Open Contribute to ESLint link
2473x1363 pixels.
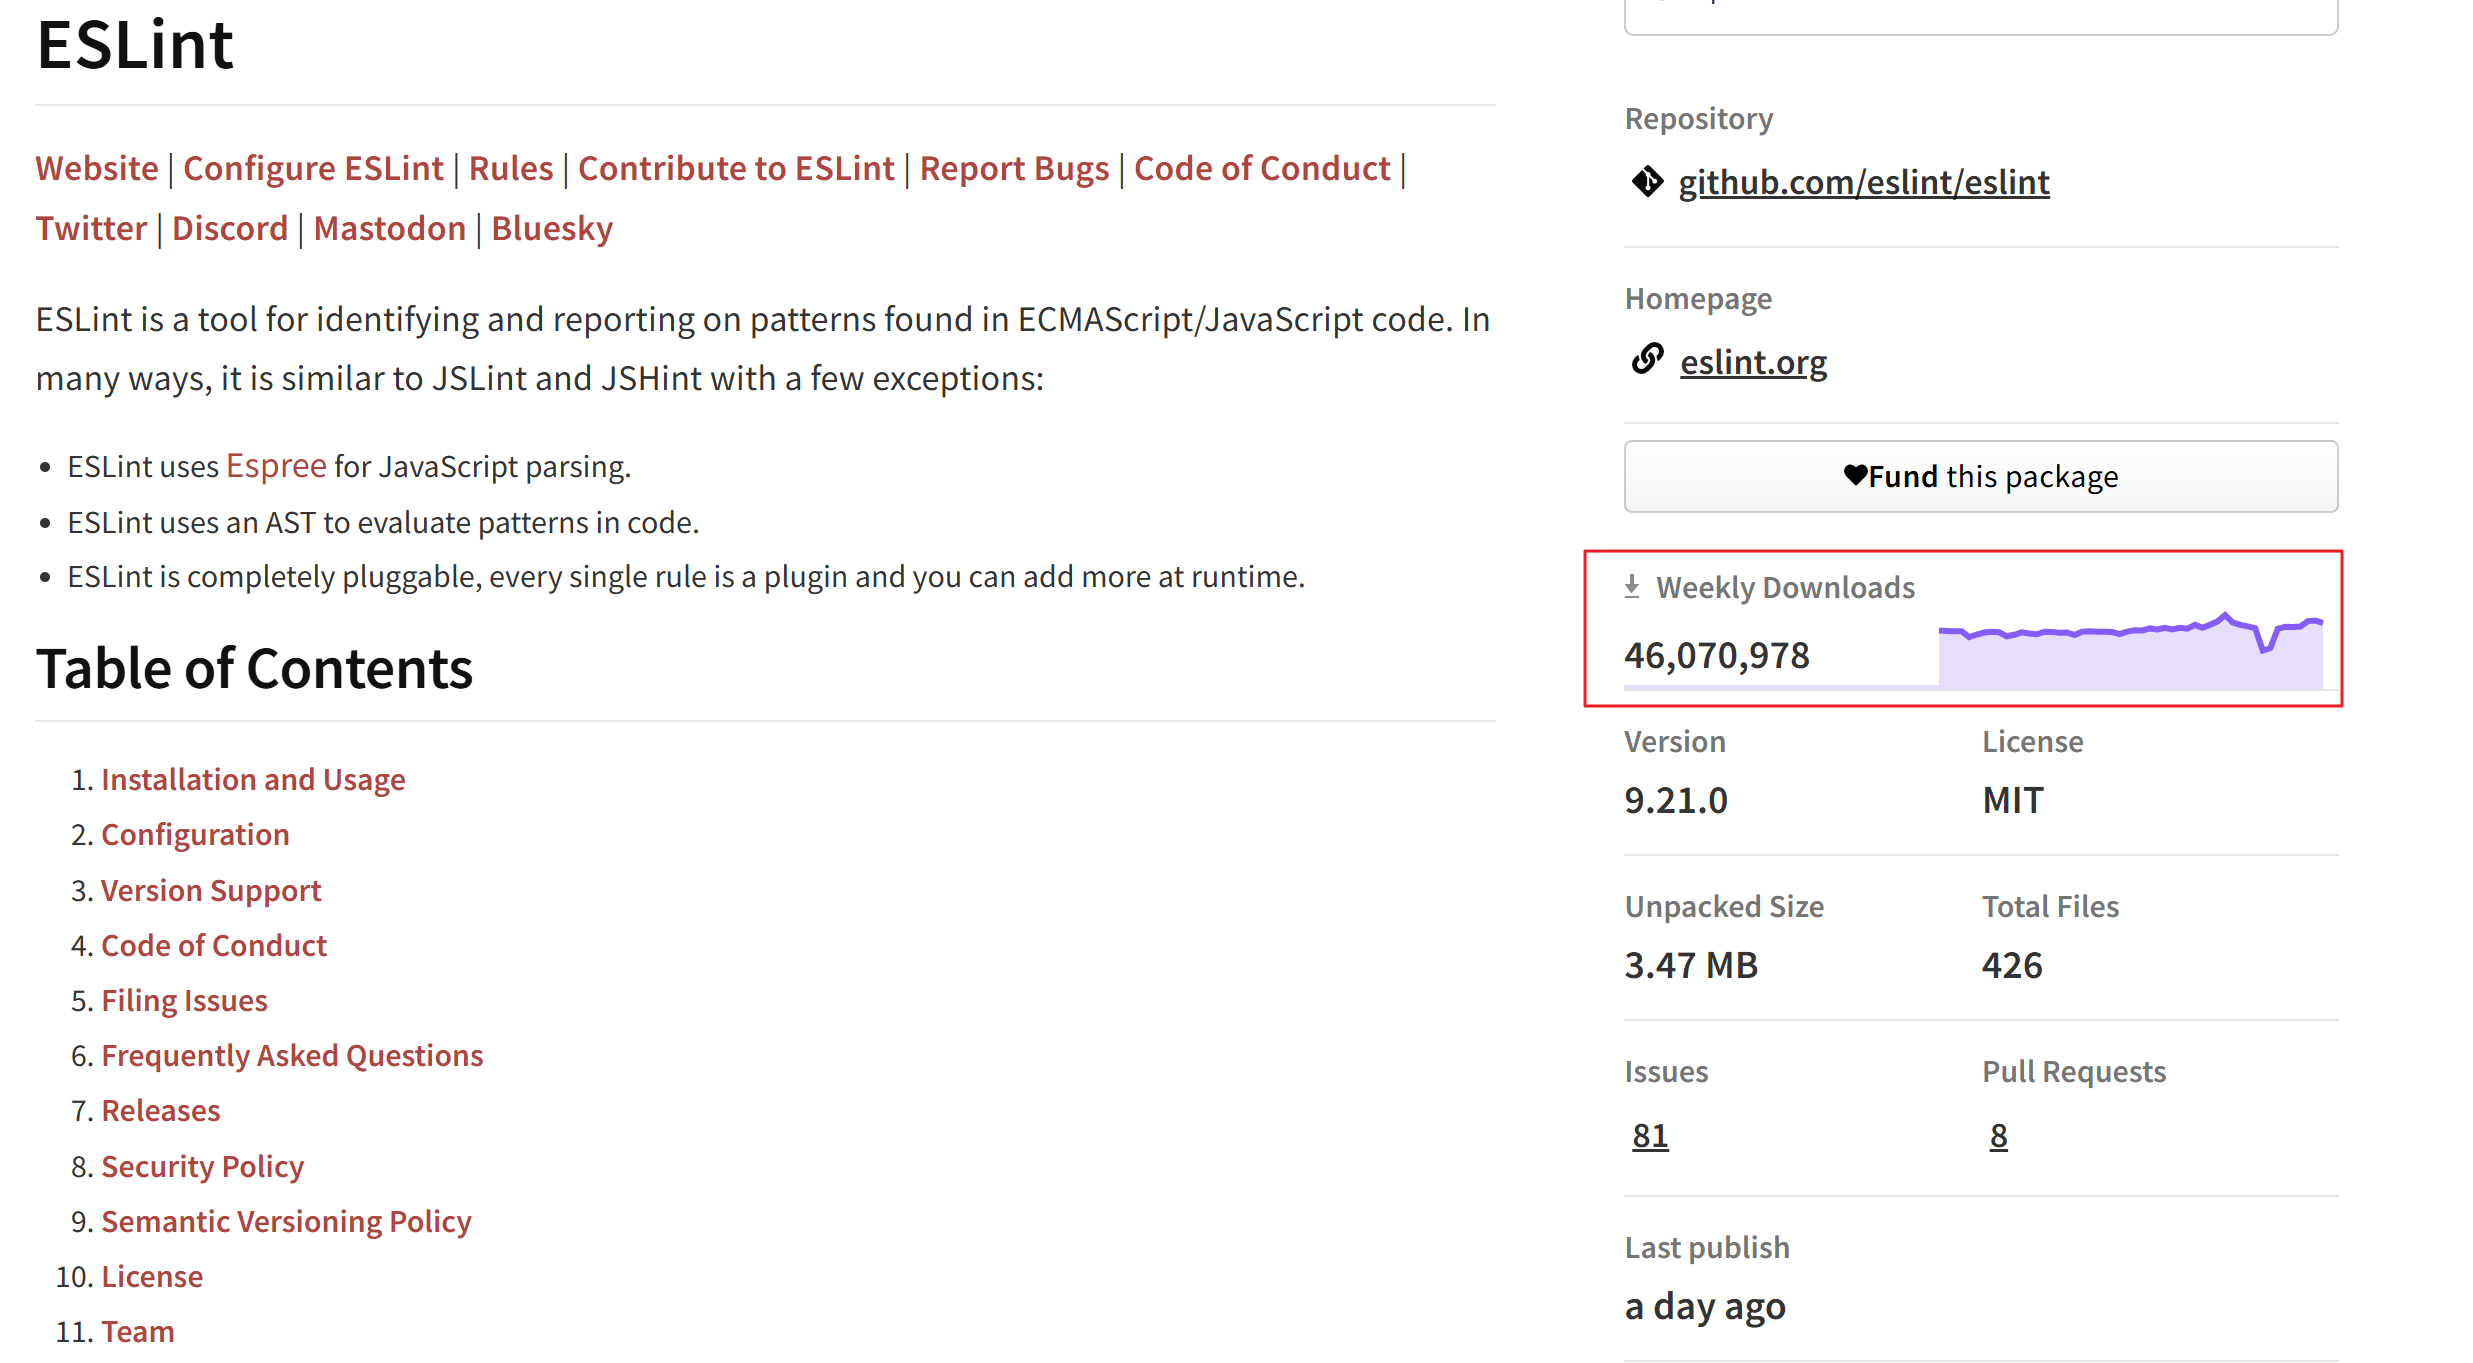tap(736, 168)
